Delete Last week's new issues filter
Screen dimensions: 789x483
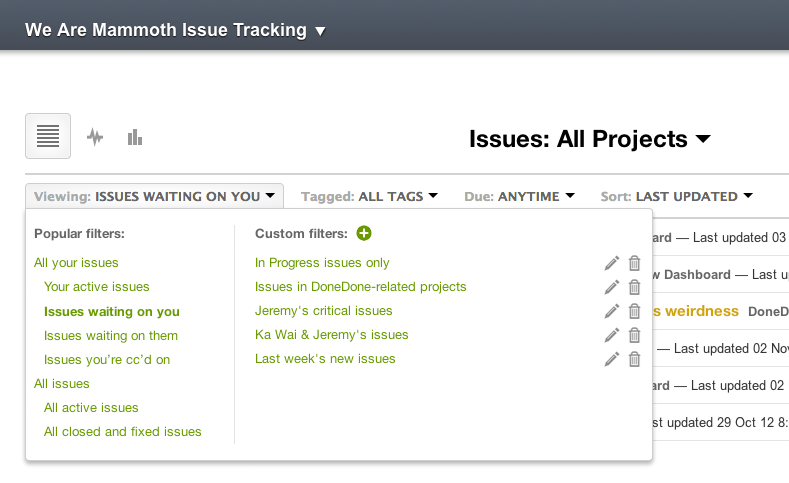(x=634, y=359)
